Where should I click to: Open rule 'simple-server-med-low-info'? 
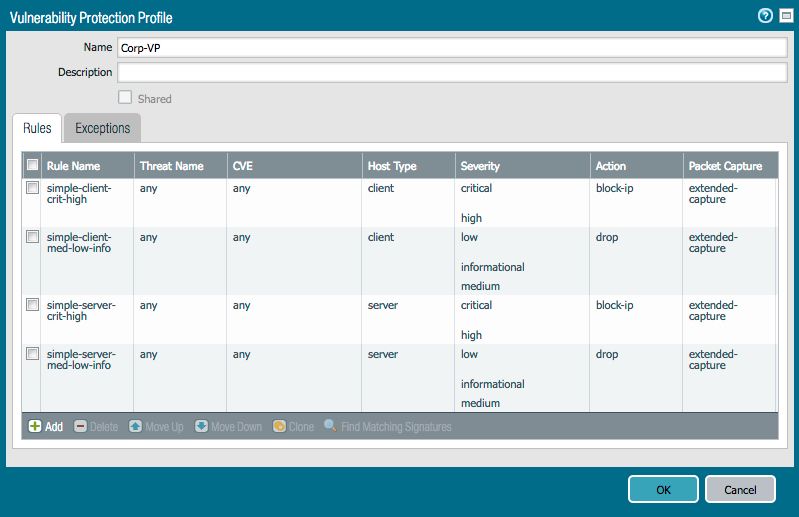coord(81,360)
